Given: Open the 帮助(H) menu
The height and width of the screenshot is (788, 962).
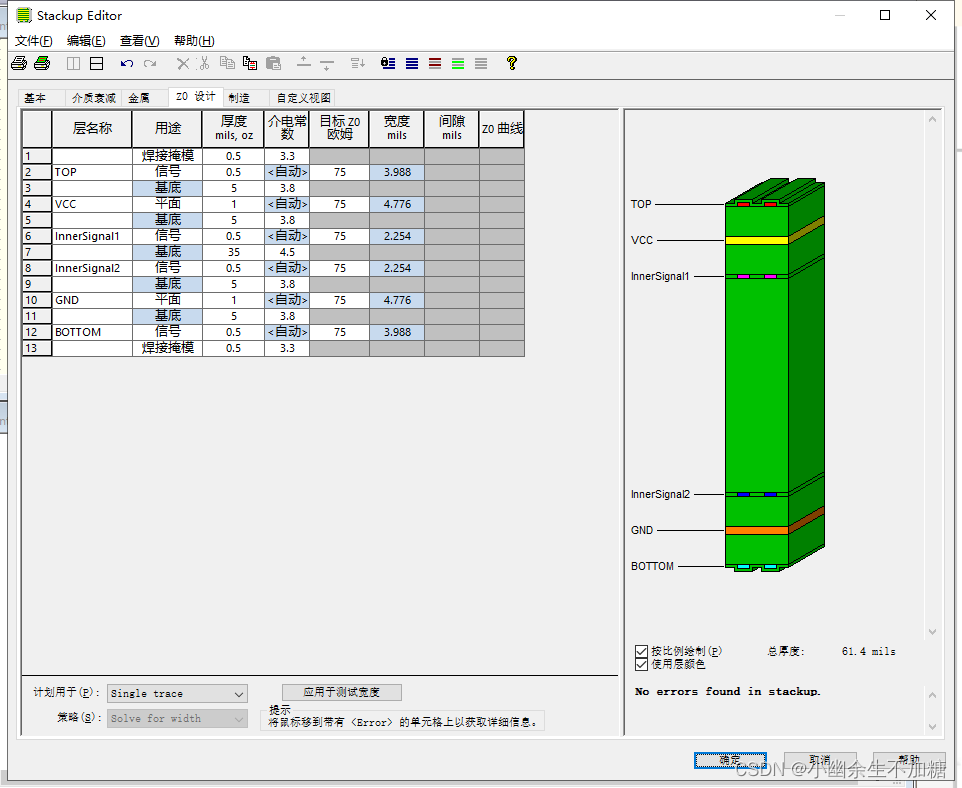Looking at the screenshot, I should [x=194, y=41].
